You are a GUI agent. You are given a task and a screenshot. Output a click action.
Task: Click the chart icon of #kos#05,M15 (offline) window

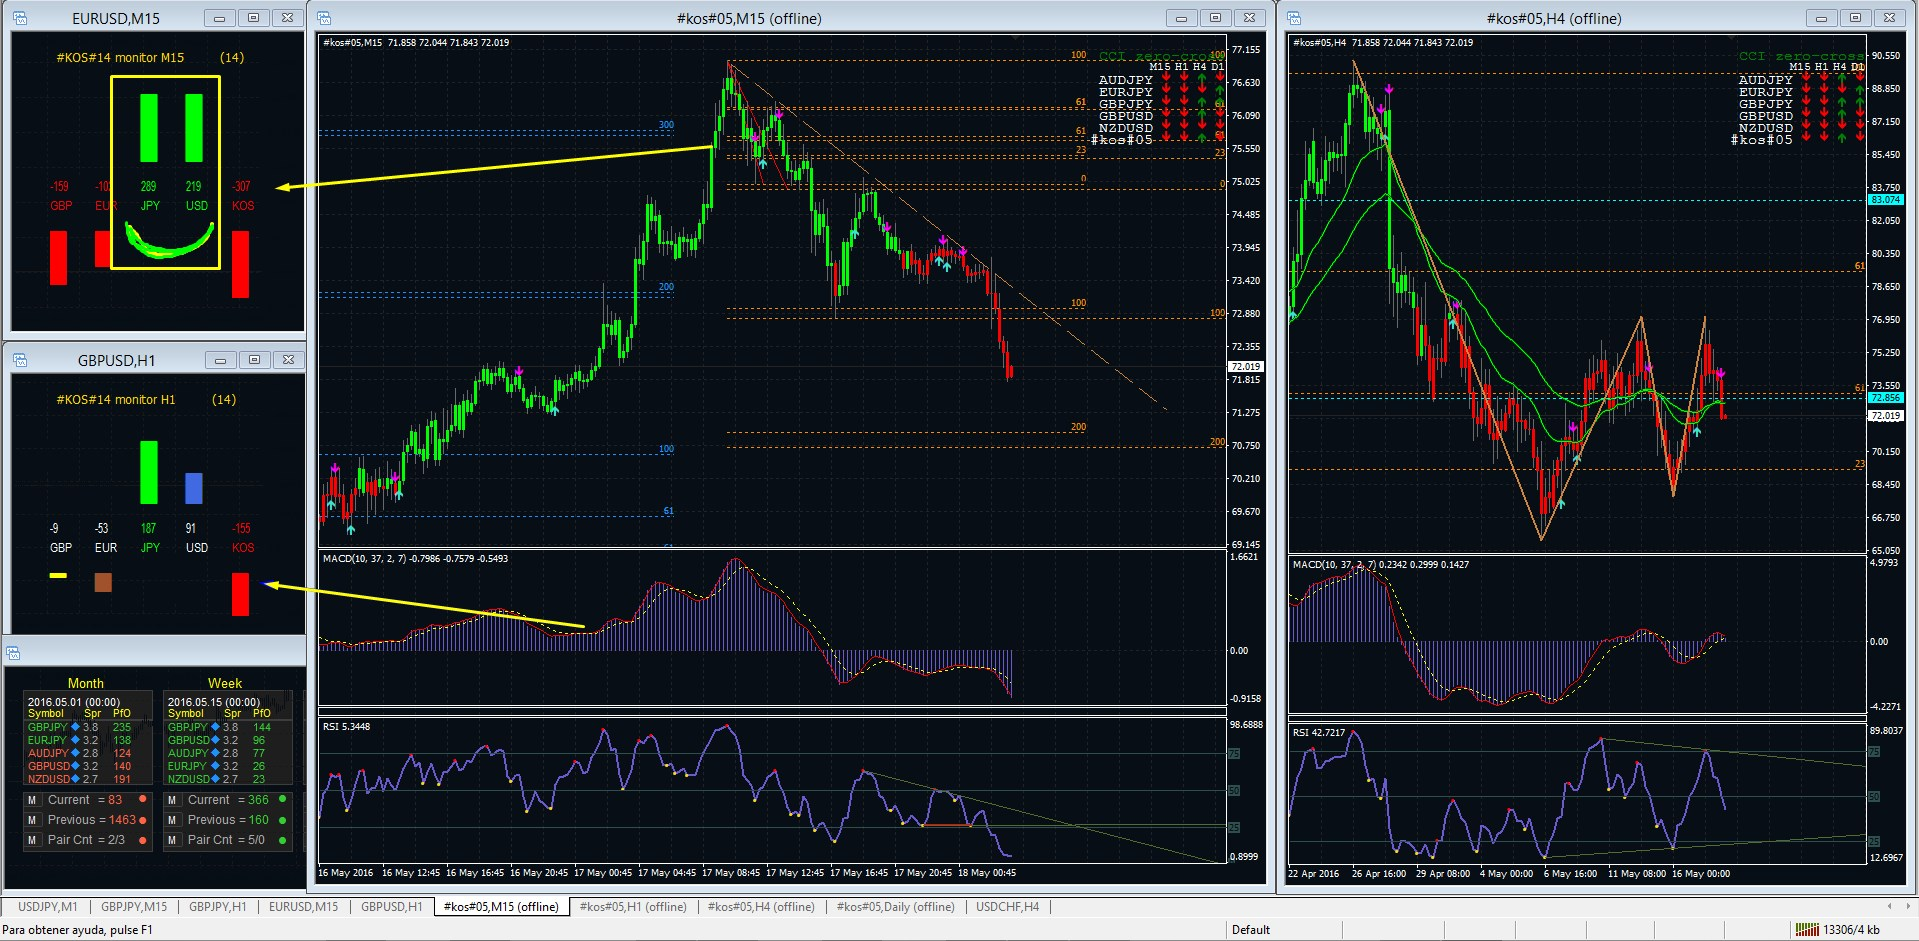pyautogui.click(x=324, y=18)
